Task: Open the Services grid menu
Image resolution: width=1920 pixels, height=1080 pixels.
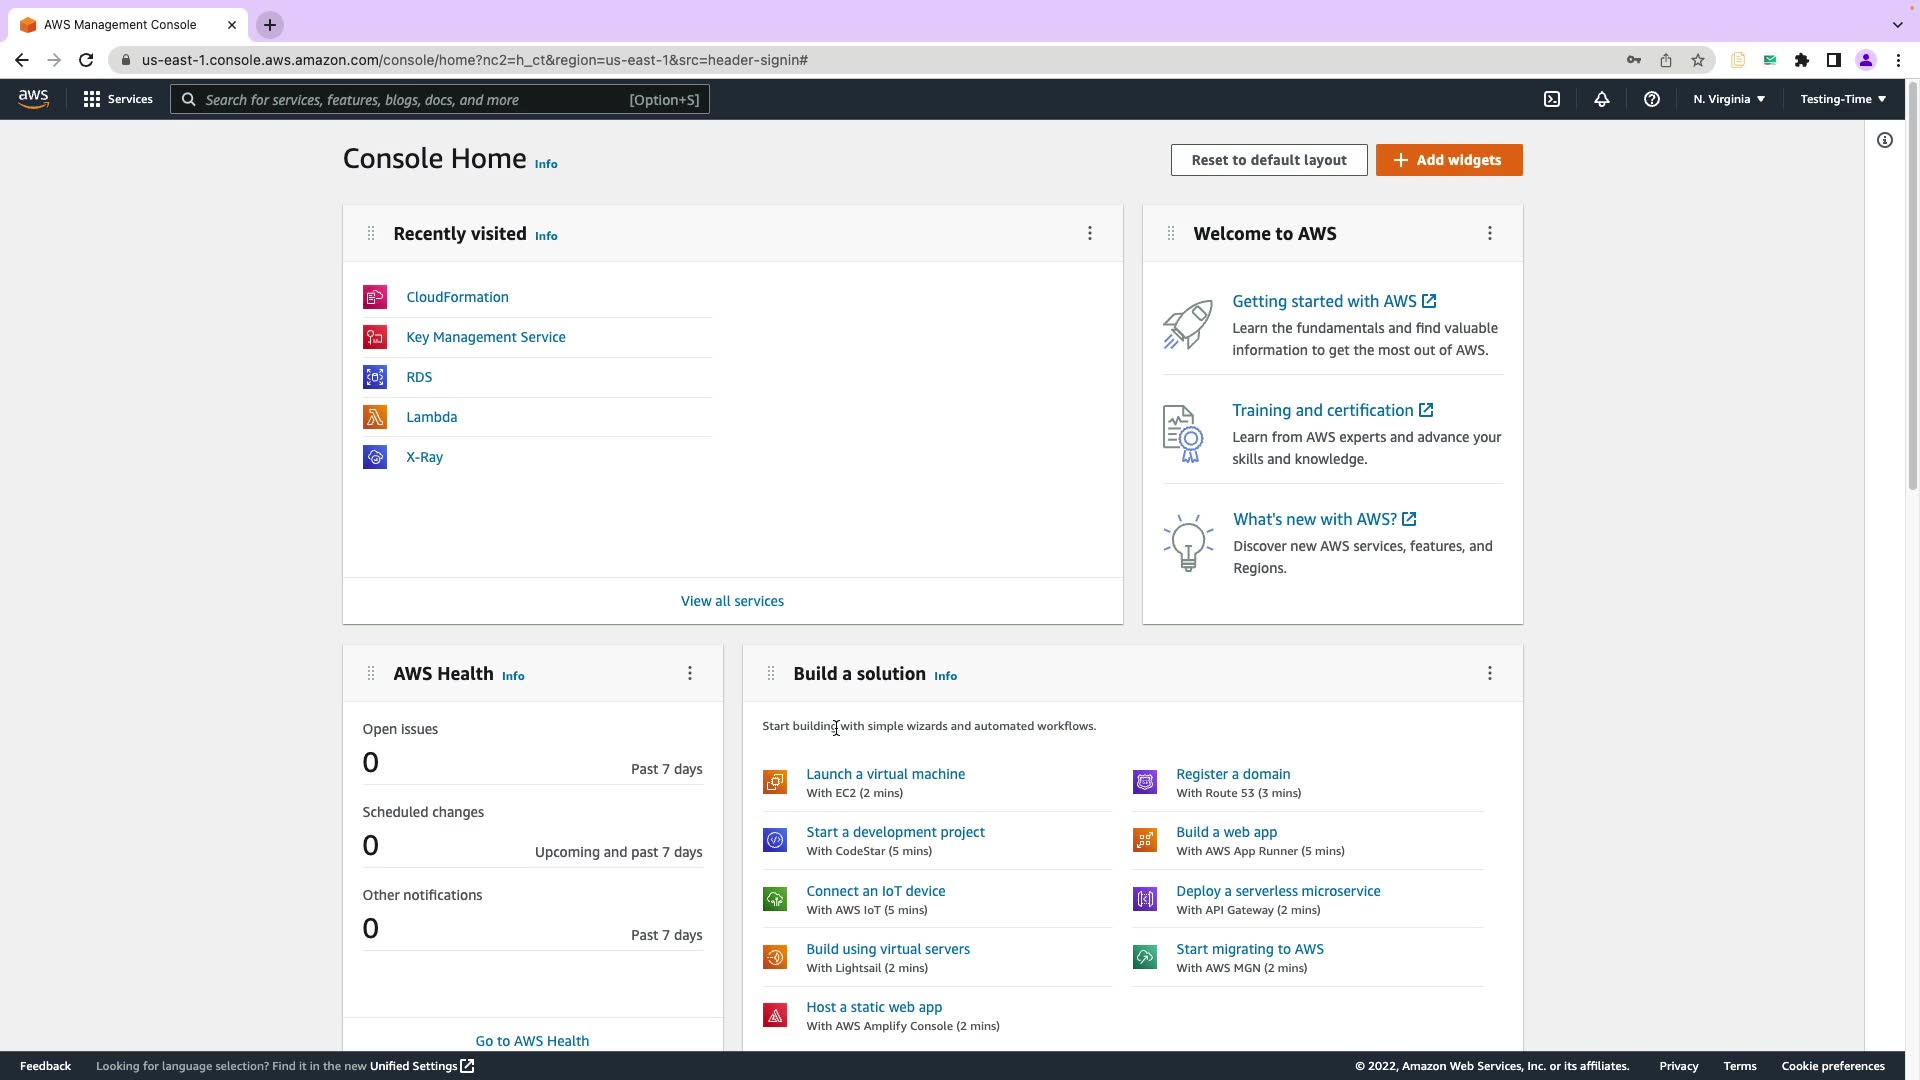Action: tap(118, 99)
